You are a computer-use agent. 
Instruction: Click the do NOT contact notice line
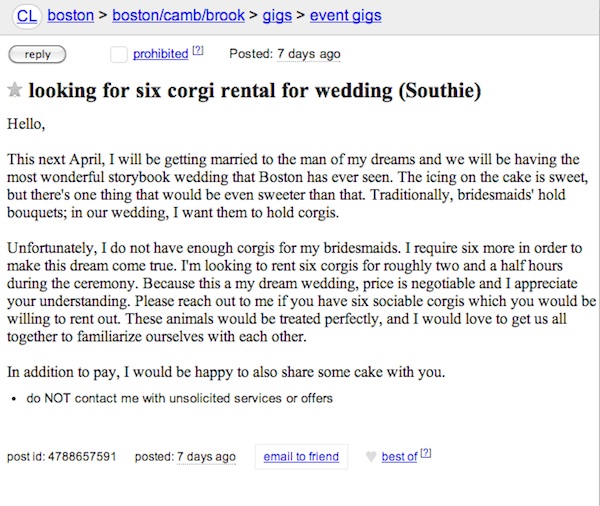point(179,398)
